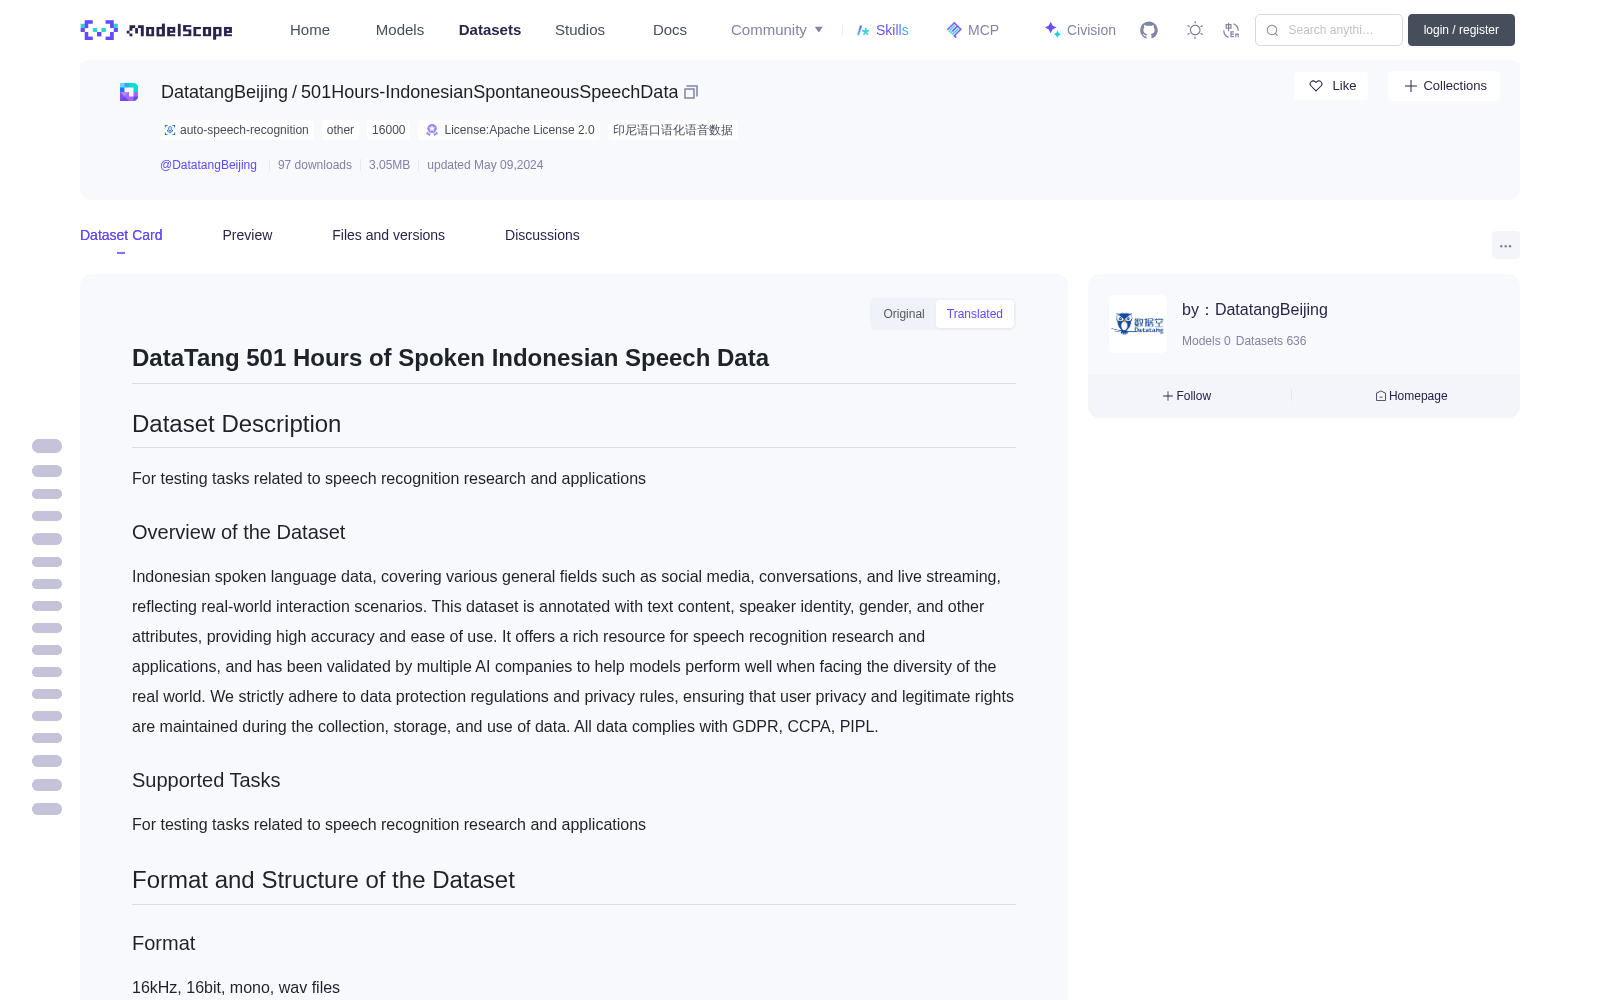Toggle light/dark theme sun icon
This screenshot has height=1000, width=1600.
coord(1195,30)
